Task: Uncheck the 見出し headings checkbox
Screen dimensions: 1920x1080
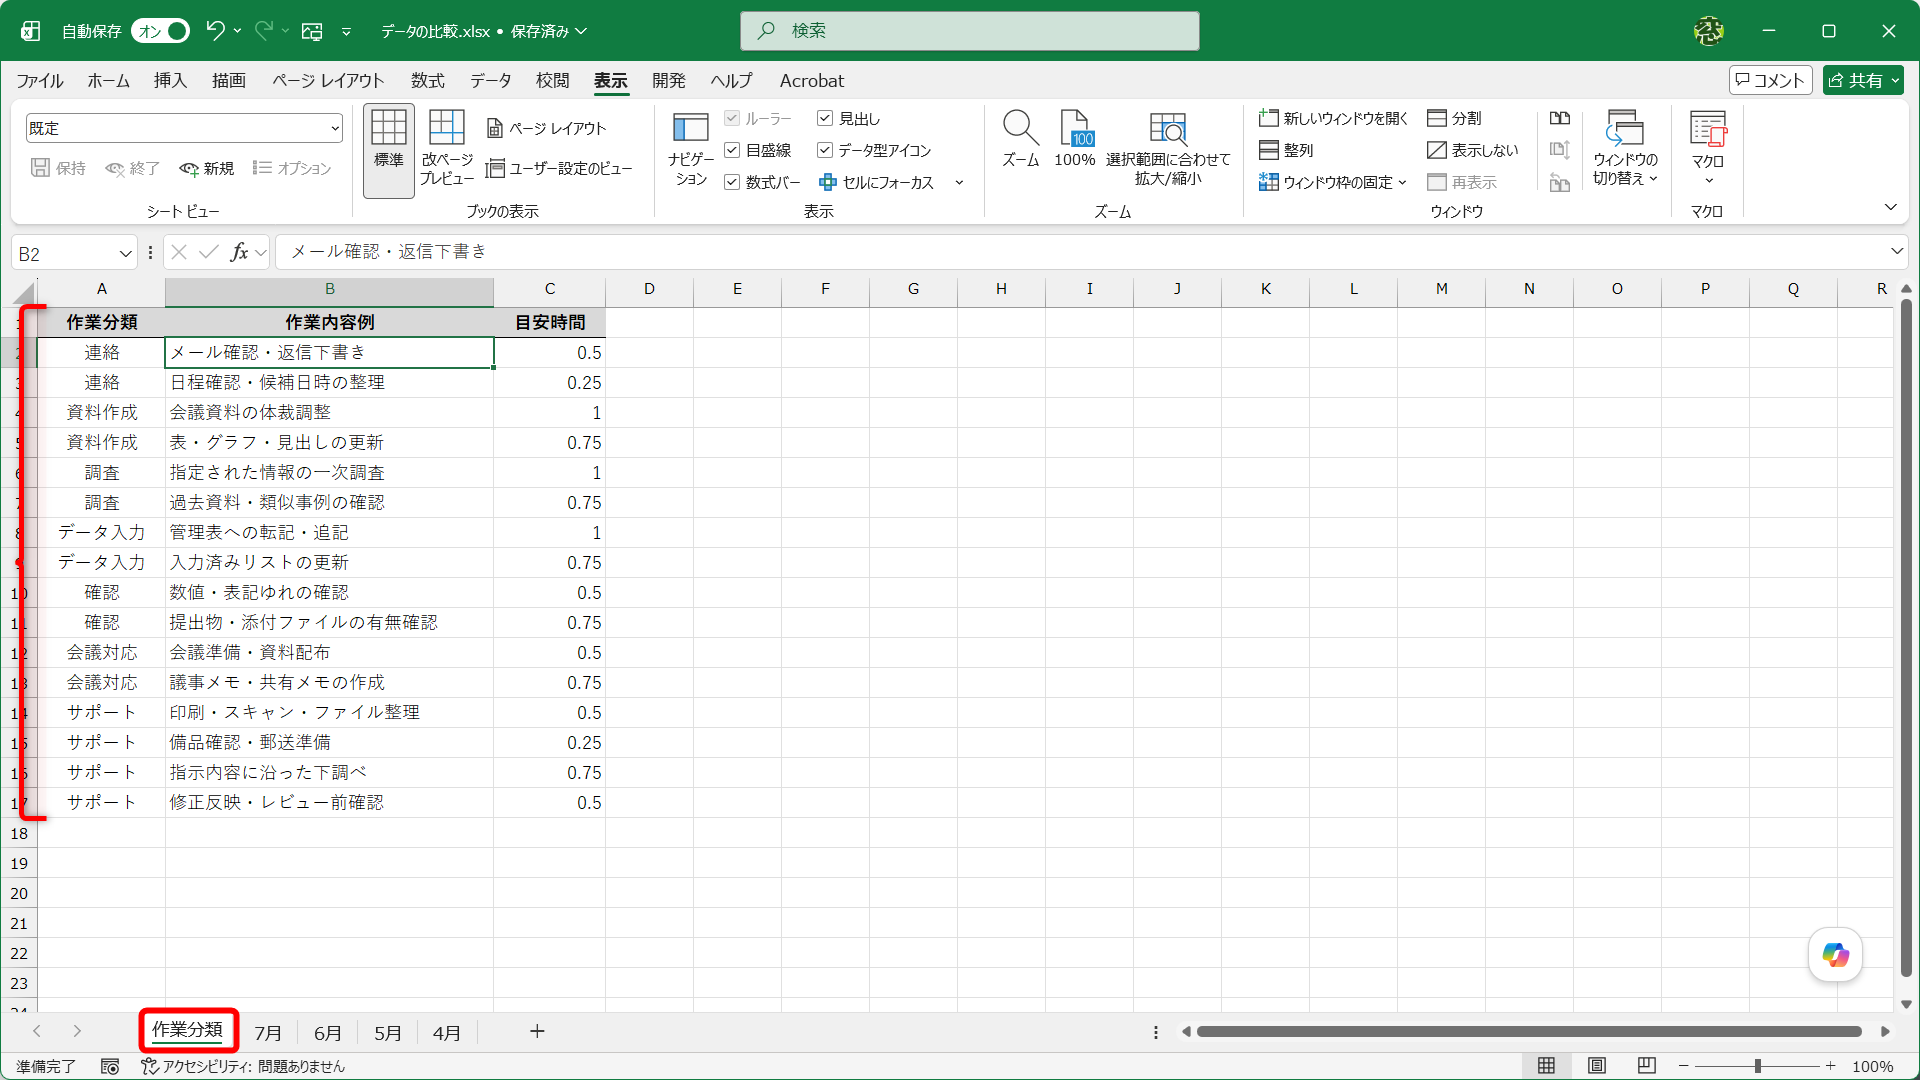Action: coord(825,119)
